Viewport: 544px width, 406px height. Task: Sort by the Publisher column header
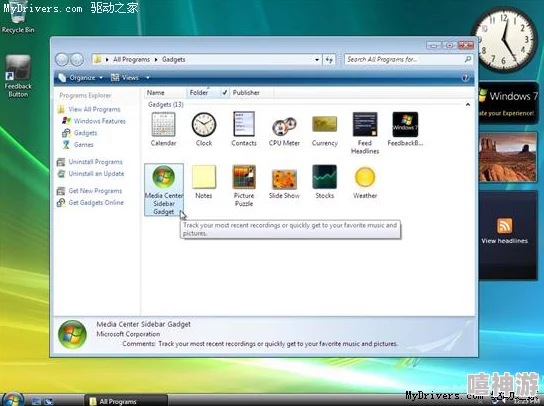(x=246, y=93)
